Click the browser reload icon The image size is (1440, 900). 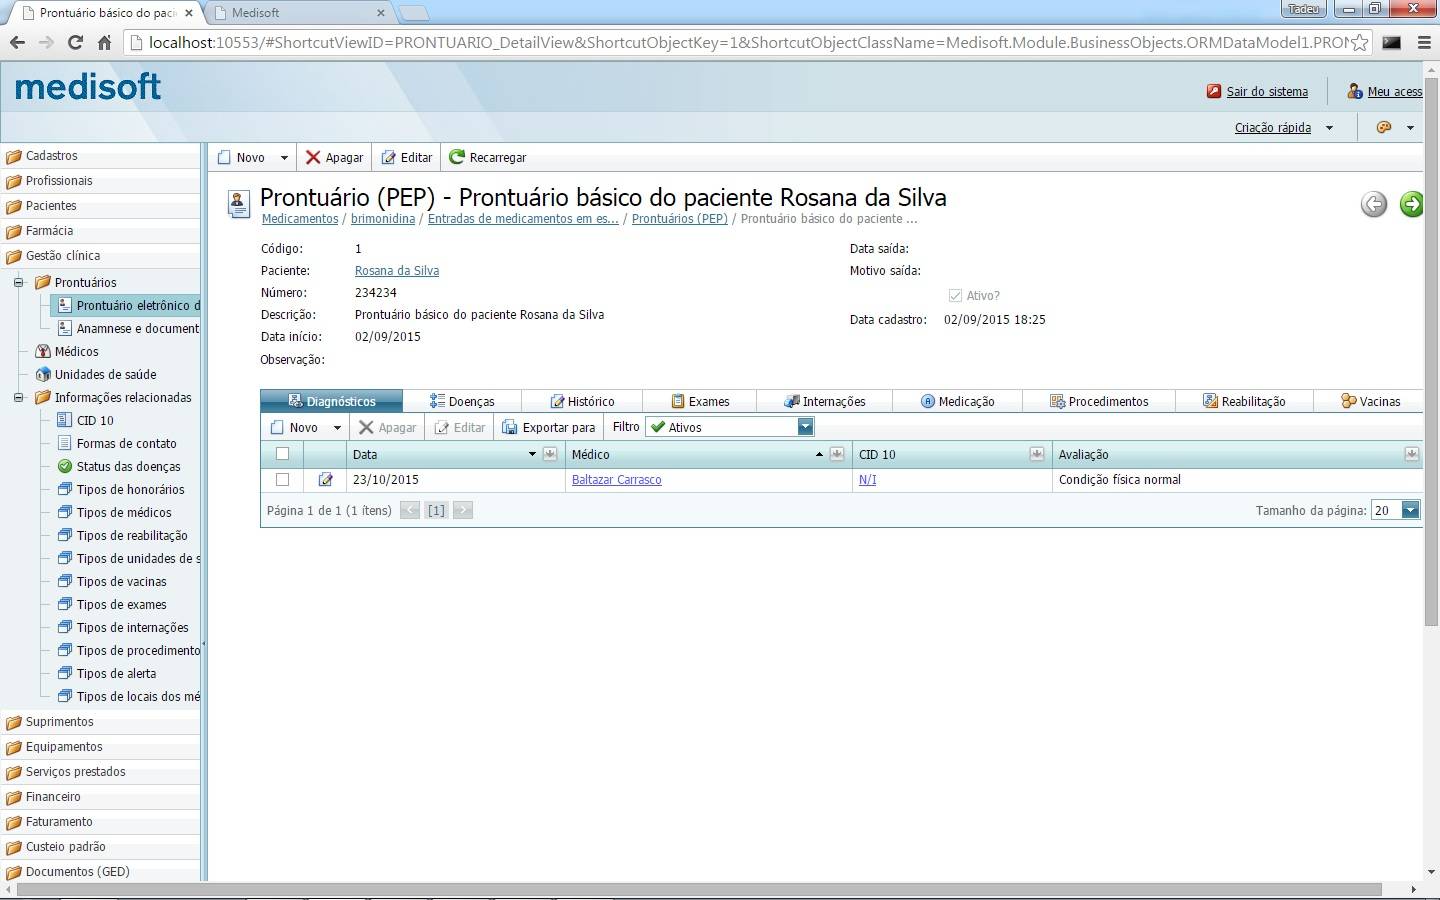click(x=75, y=42)
